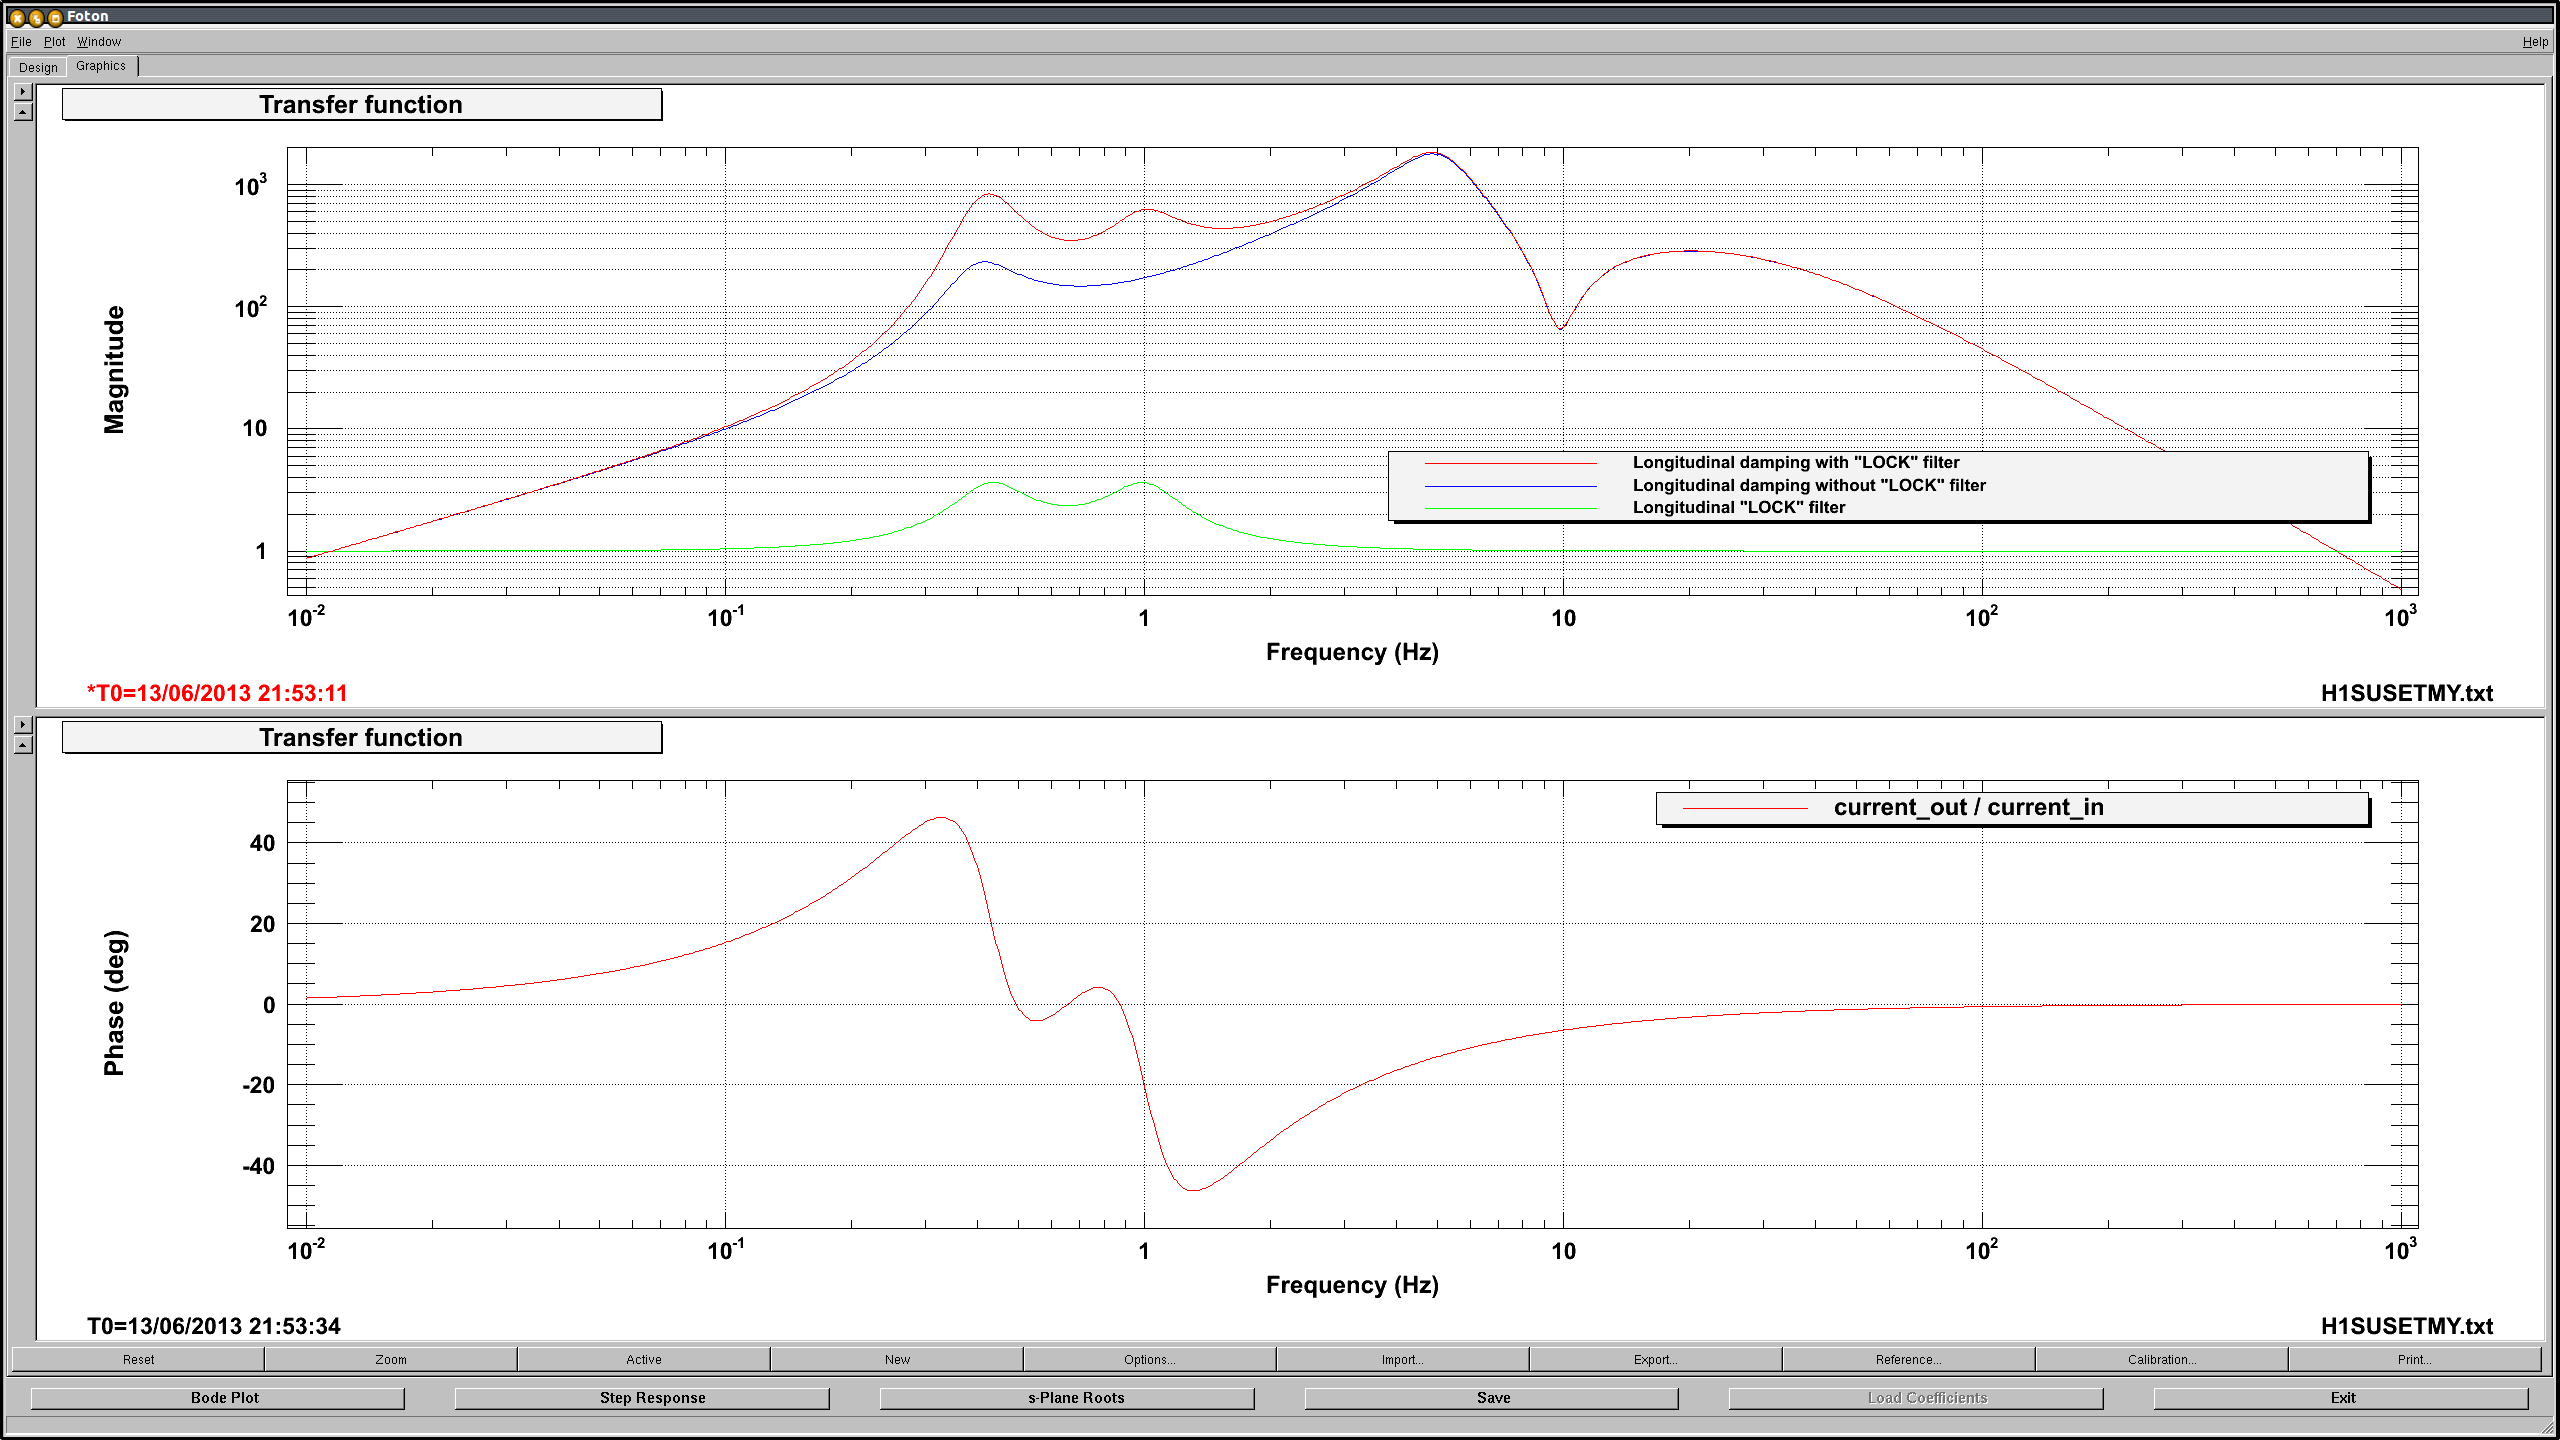Screen dimensions: 2560x1440
Task: Click the window resize grip corner
Action: tap(2545, 1428)
